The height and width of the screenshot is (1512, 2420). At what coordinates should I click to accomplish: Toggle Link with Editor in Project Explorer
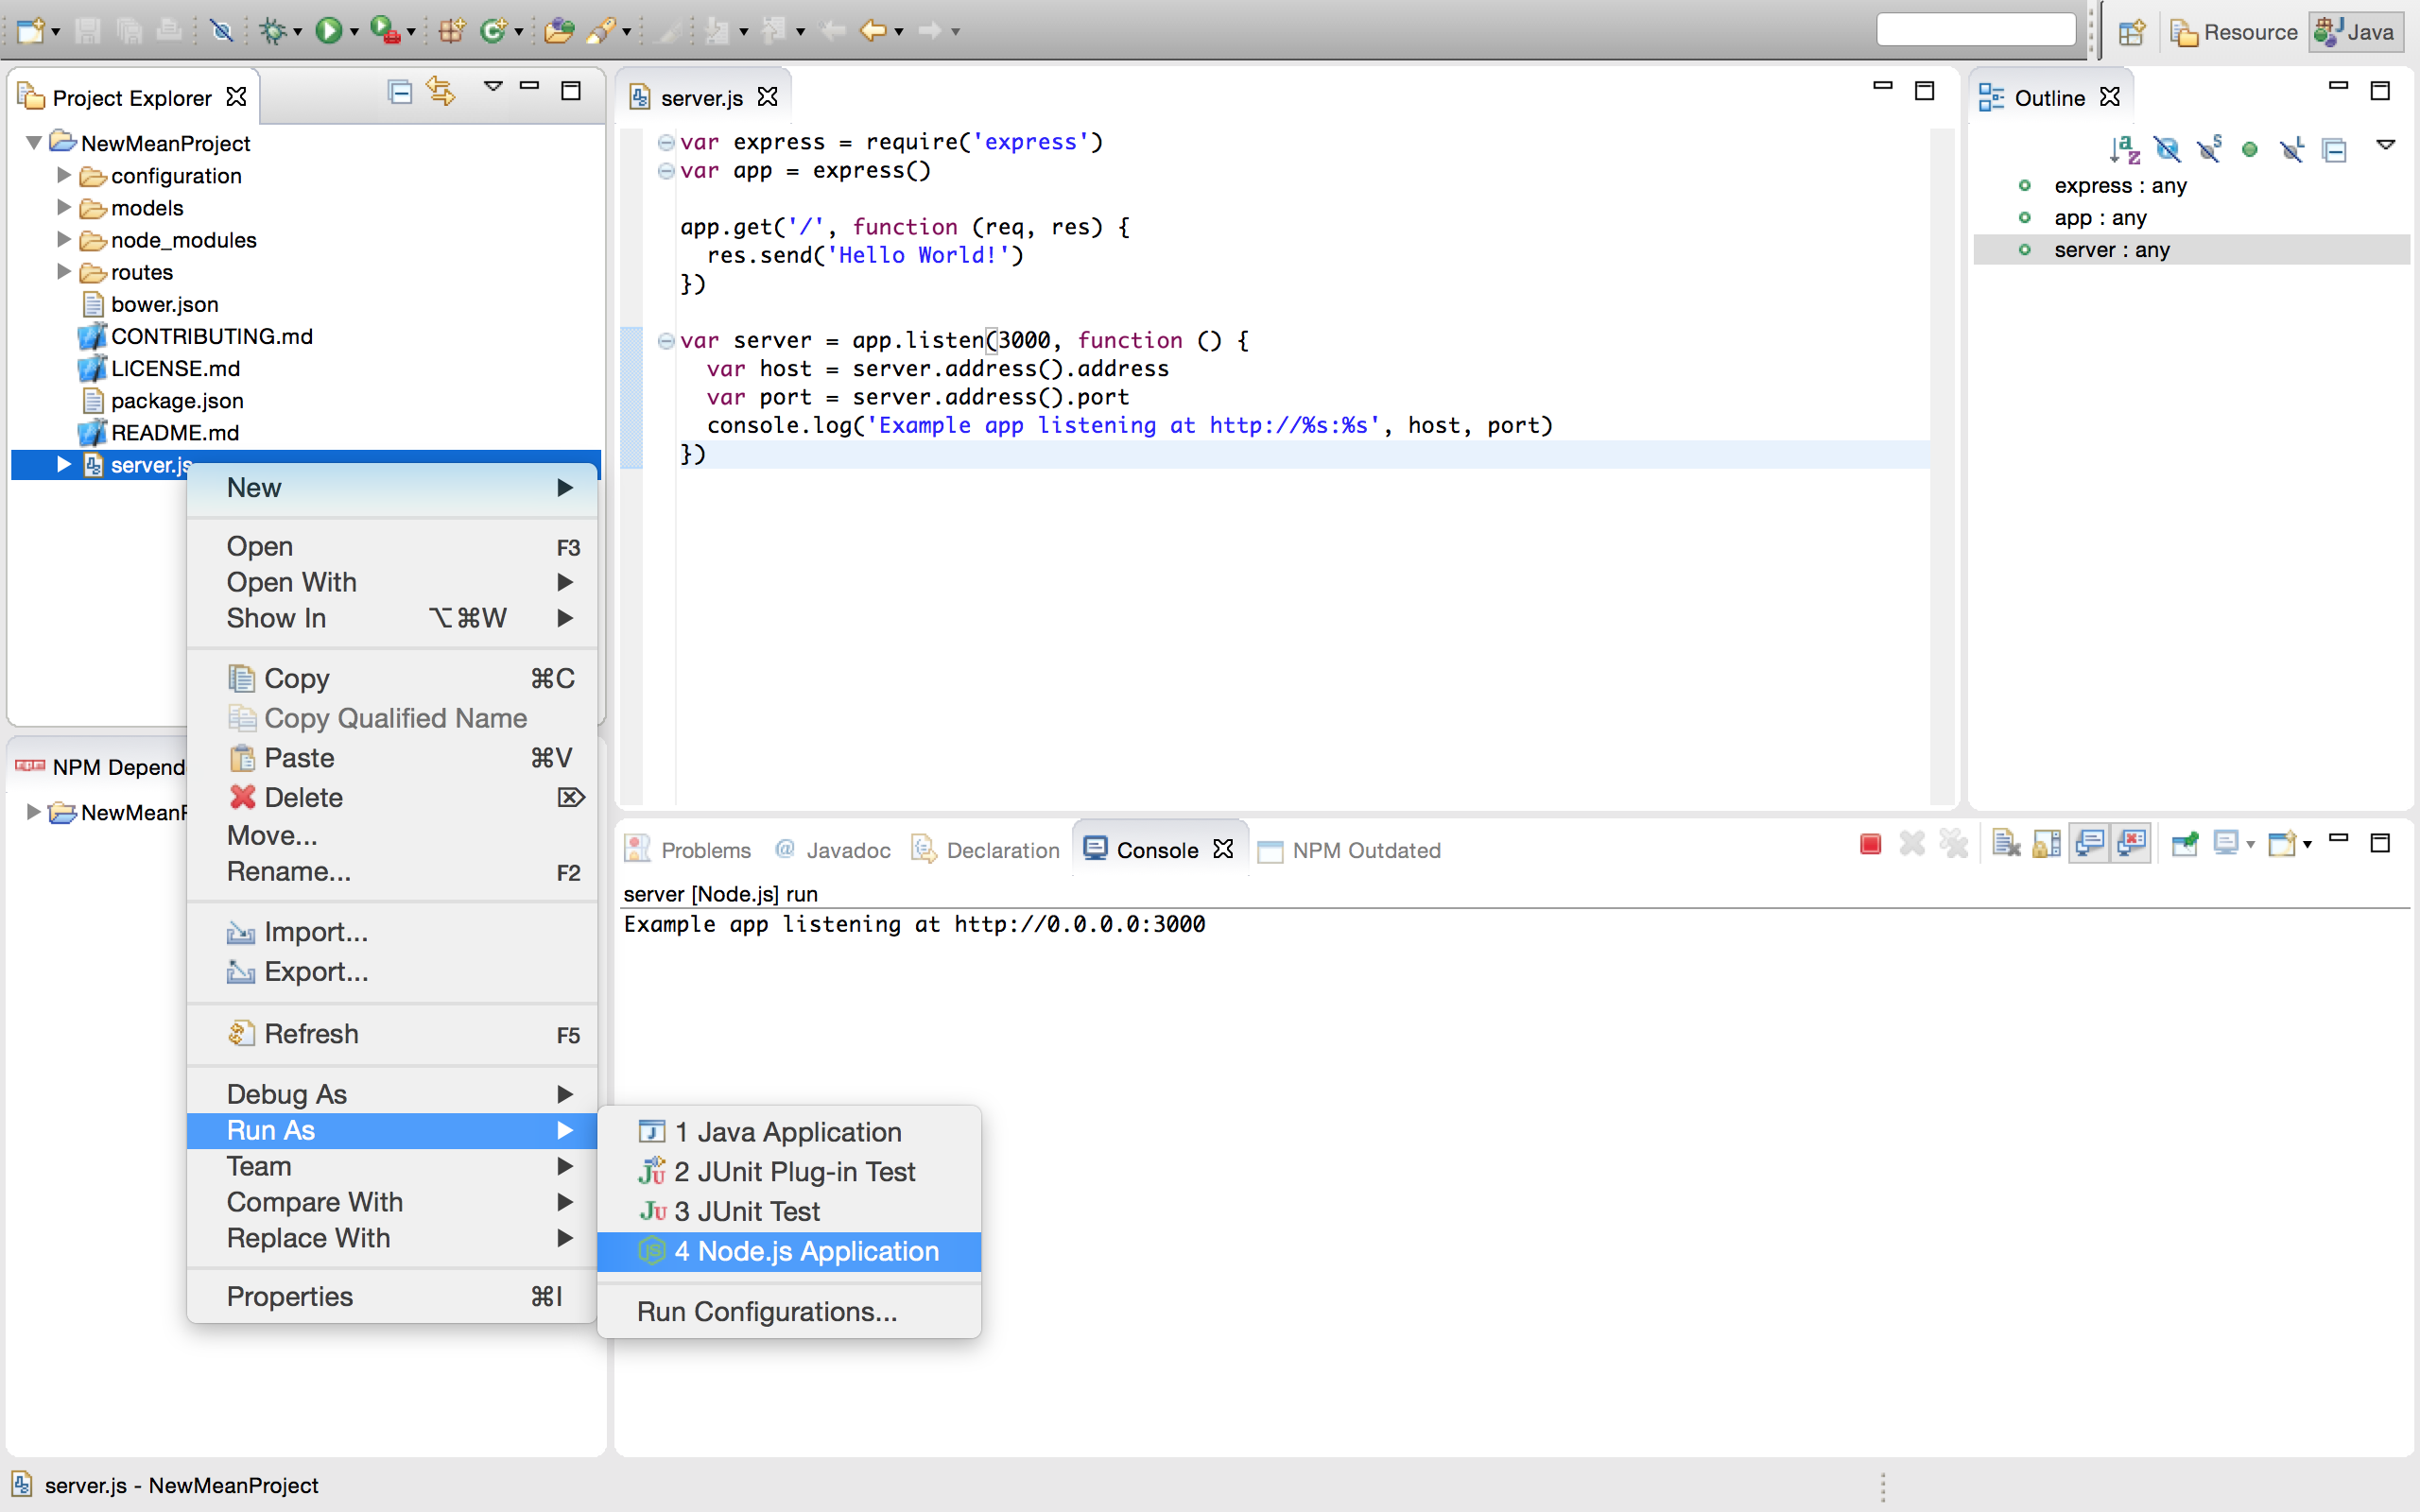click(440, 92)
